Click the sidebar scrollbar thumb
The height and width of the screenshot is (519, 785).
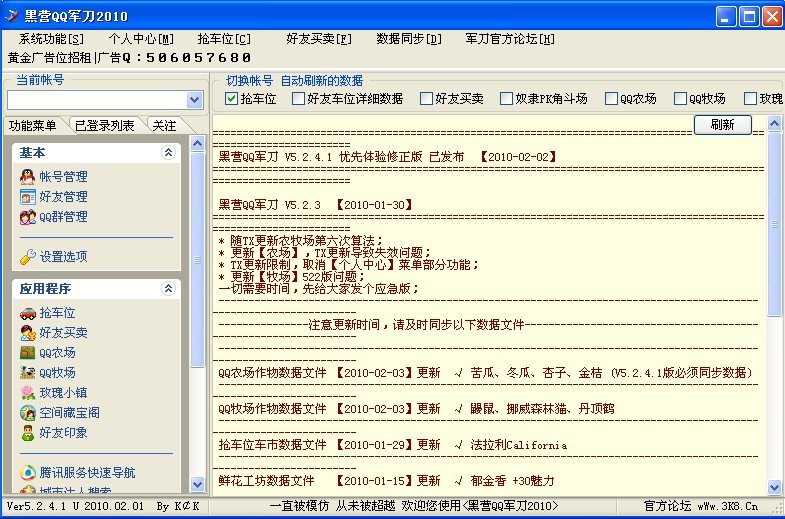click(x=198, y=260)
